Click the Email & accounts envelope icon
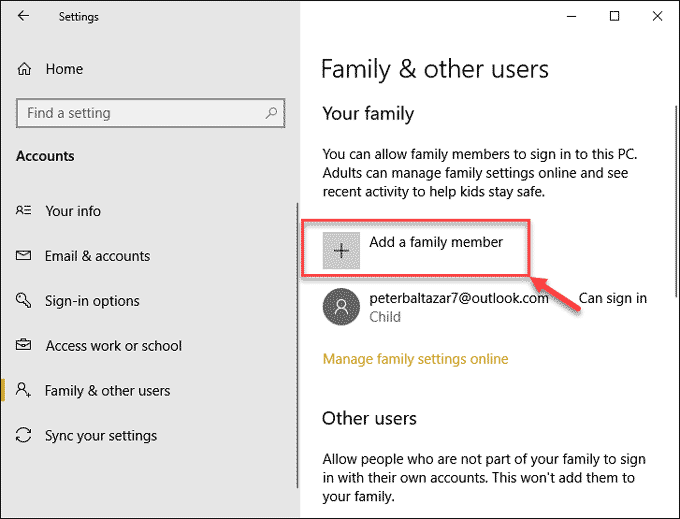Image resolution: width=680 pixels, height=519 pixels. point(23,255)
